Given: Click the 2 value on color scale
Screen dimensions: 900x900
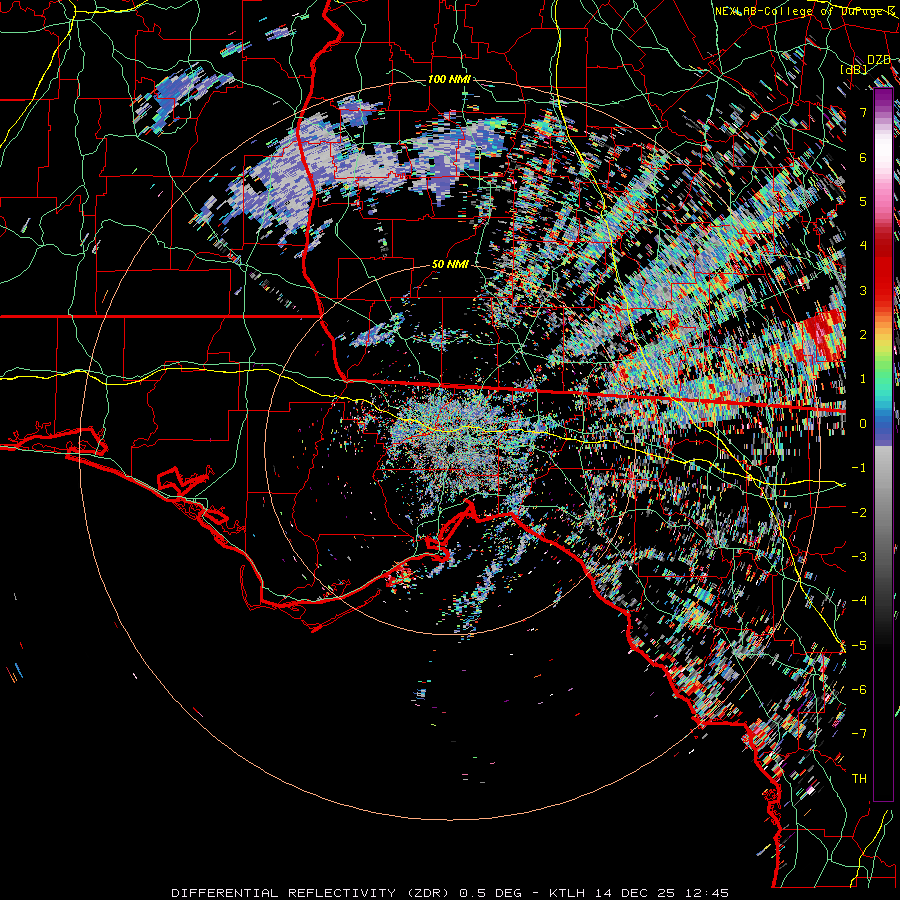Looking at the screenshot, I should click(863, 335).
